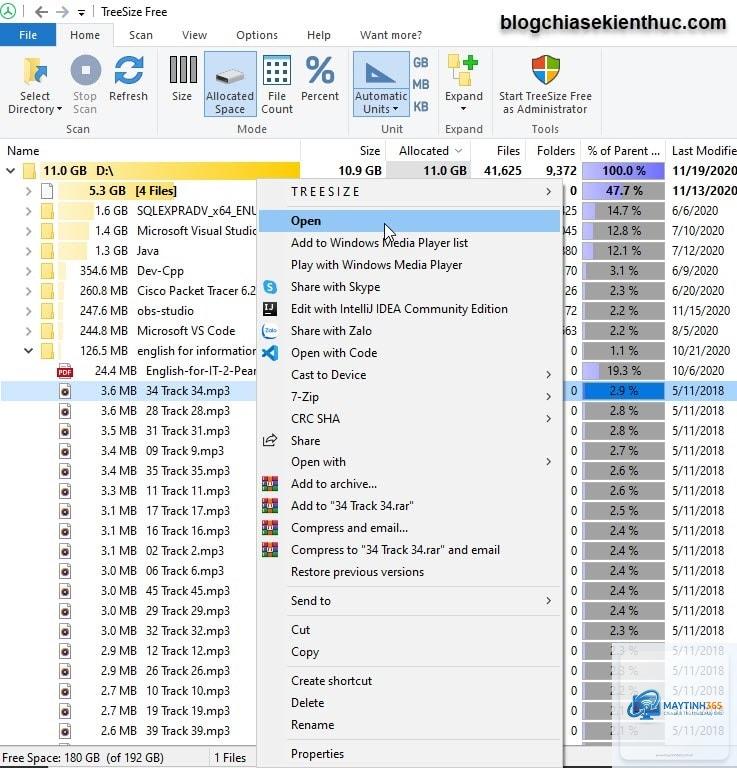Select the 39 Track 39.mp3 row
The height and width of the screenshot is (768, 737).
tap(128, 731)
